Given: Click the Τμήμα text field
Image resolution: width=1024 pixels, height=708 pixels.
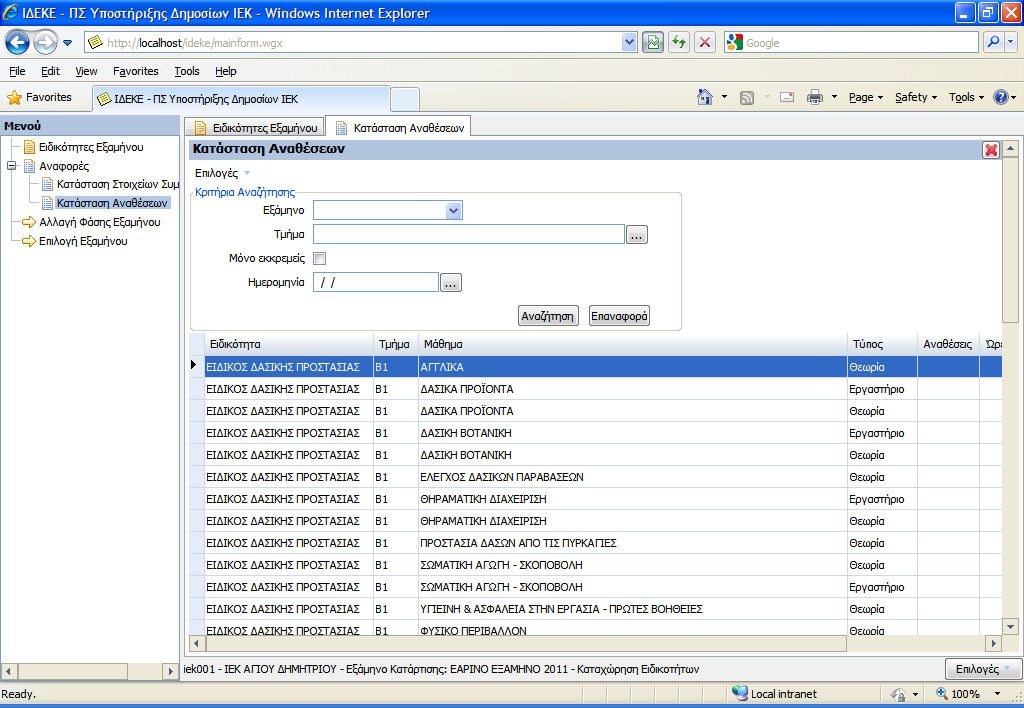Looking at the screenshot, I should (469, 234).
